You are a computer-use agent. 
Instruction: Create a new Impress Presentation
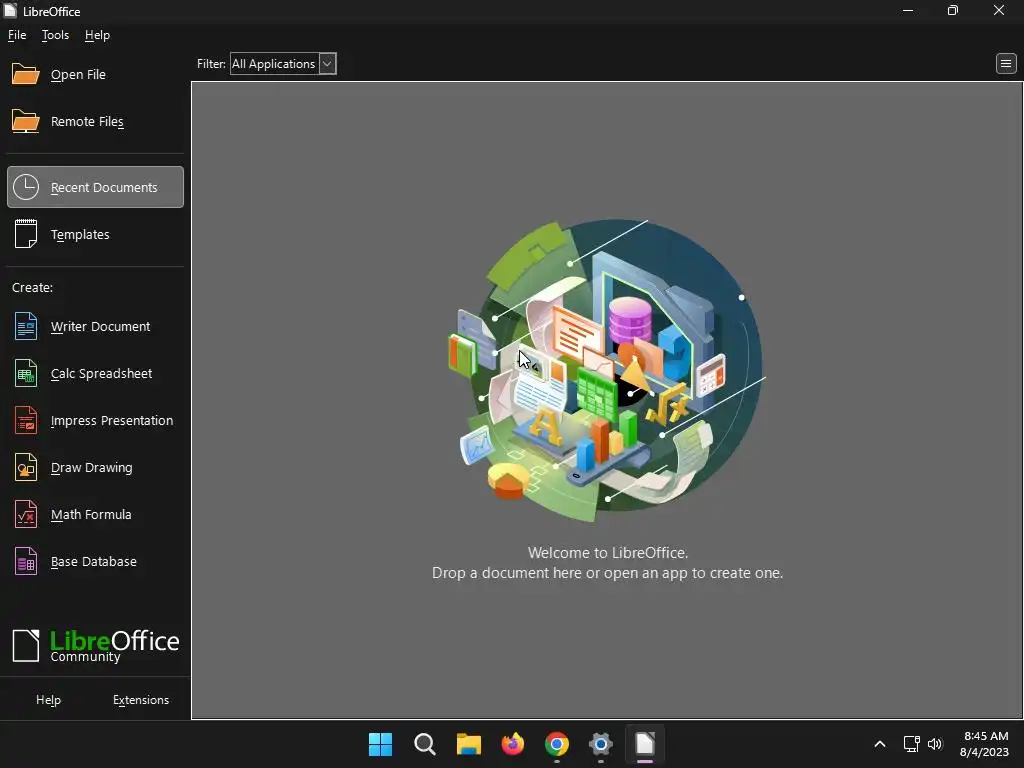tap(95, 421)
